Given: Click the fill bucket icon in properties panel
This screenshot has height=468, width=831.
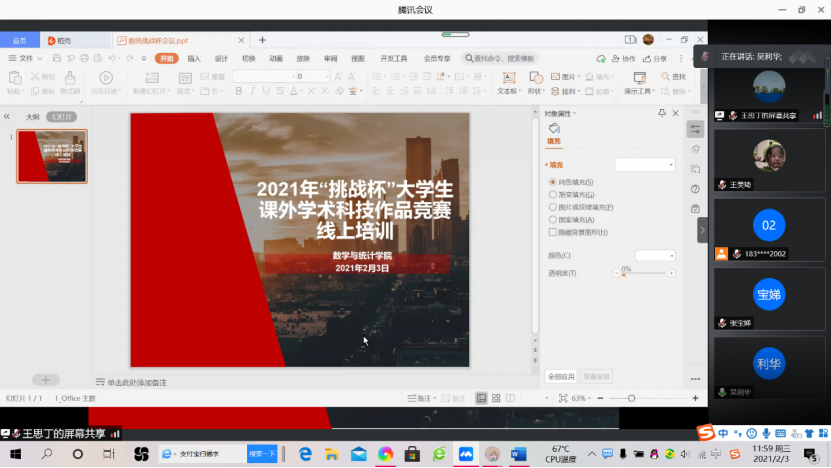Looking at the screenshot, I should 554,129.
